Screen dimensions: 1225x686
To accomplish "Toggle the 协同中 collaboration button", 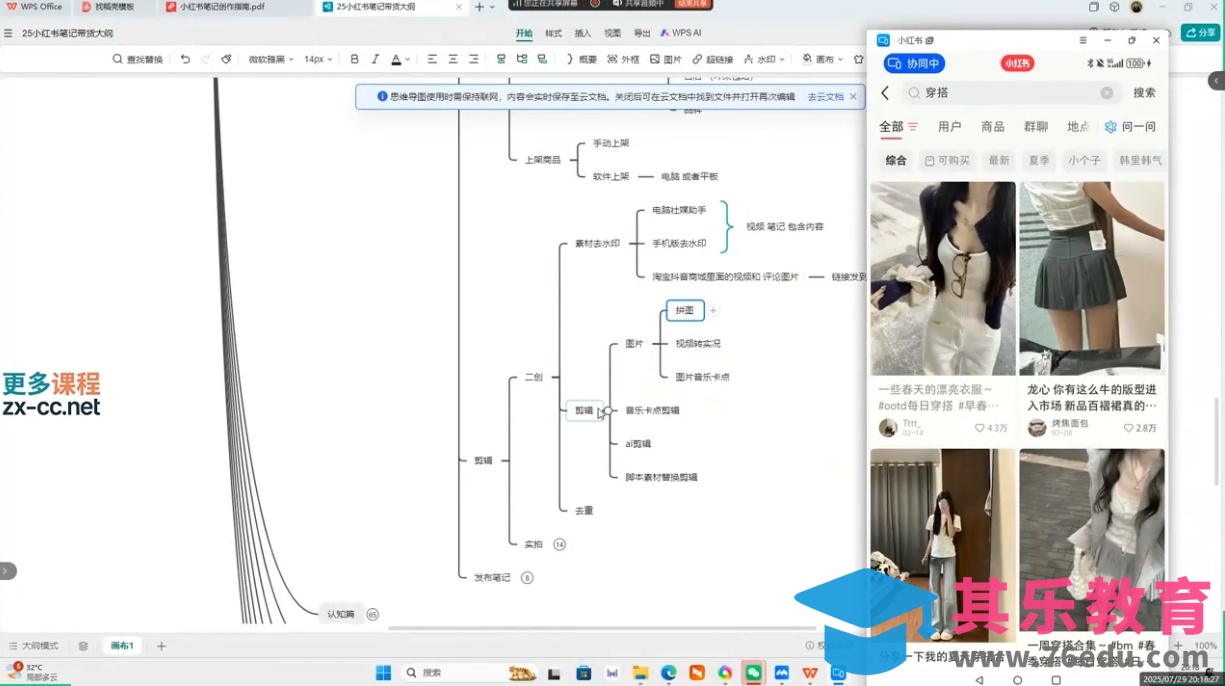I will coord(914,64).
